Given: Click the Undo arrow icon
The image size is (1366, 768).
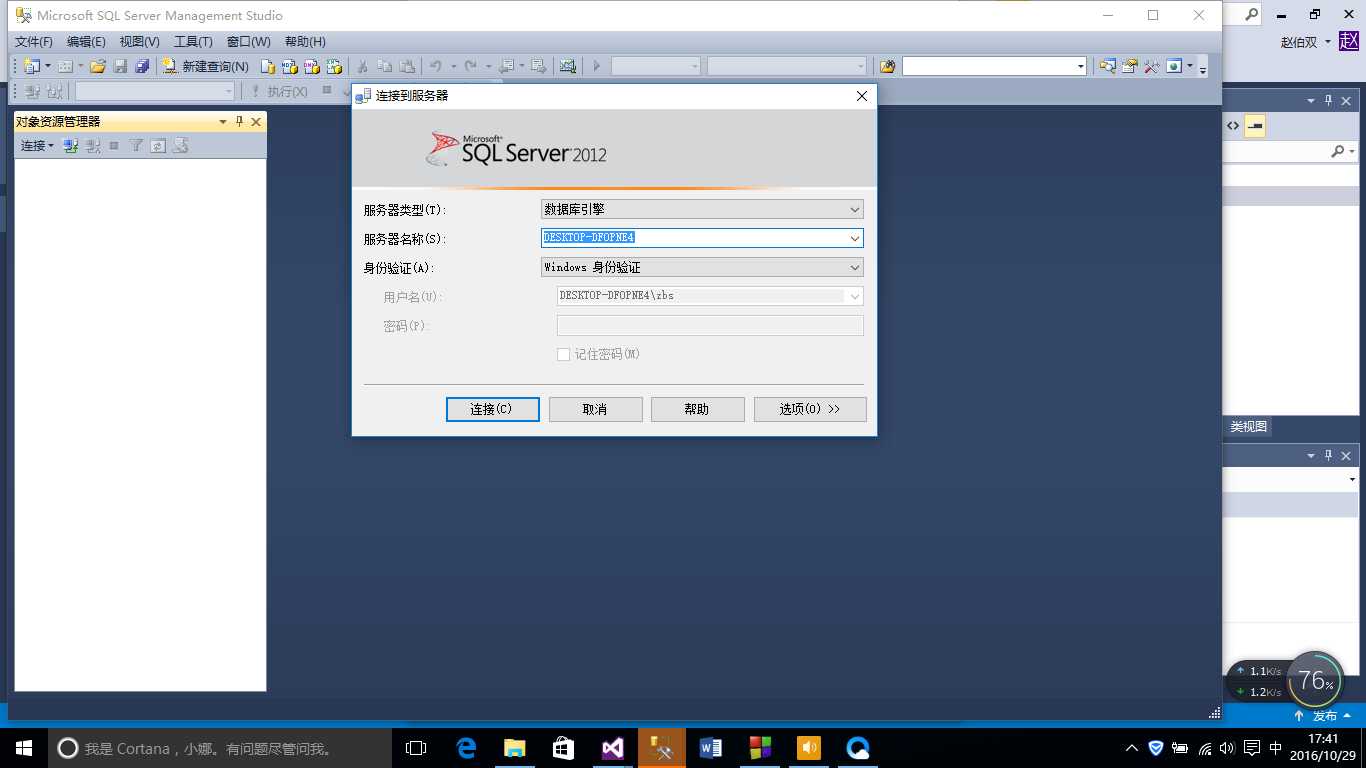Looking at the screenshot, I should [435, 66].
